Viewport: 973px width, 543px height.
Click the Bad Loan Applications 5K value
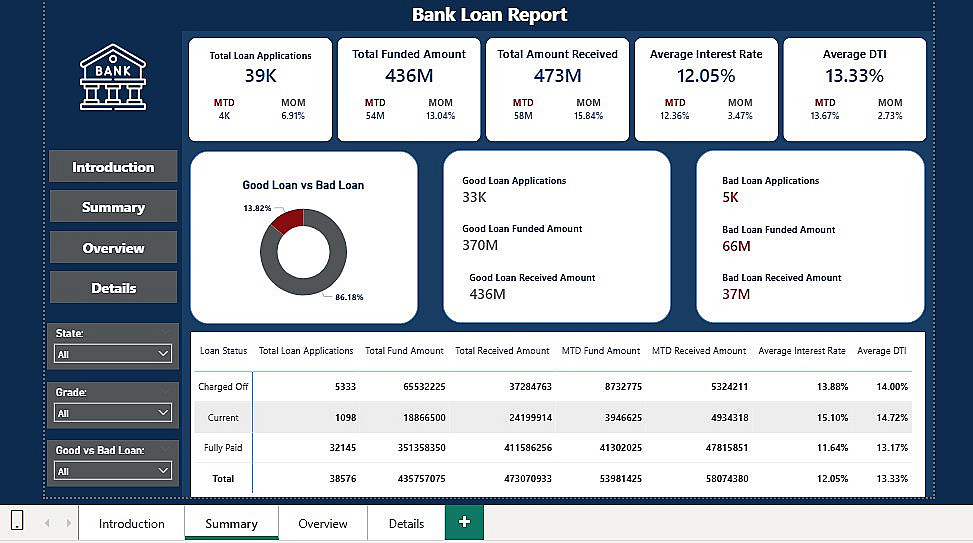tap(730, 197)
